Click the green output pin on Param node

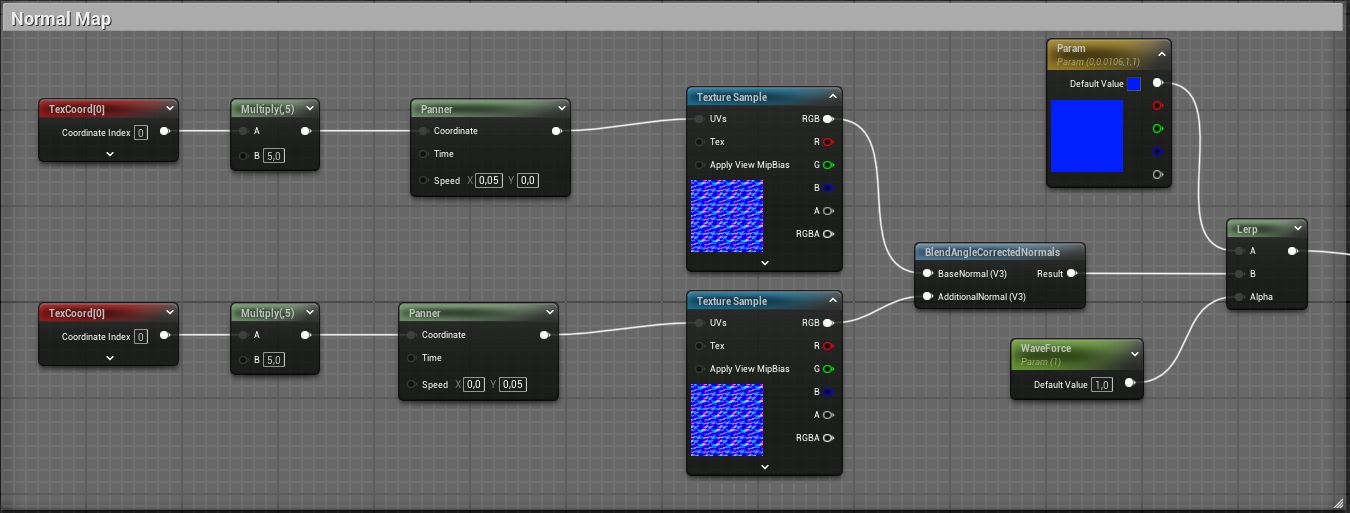pos(1158,128)
